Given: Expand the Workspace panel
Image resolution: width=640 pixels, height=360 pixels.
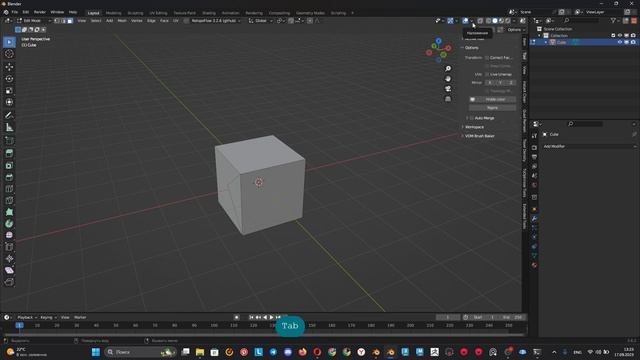Looking at the screenshot, I should coord(474,127).
